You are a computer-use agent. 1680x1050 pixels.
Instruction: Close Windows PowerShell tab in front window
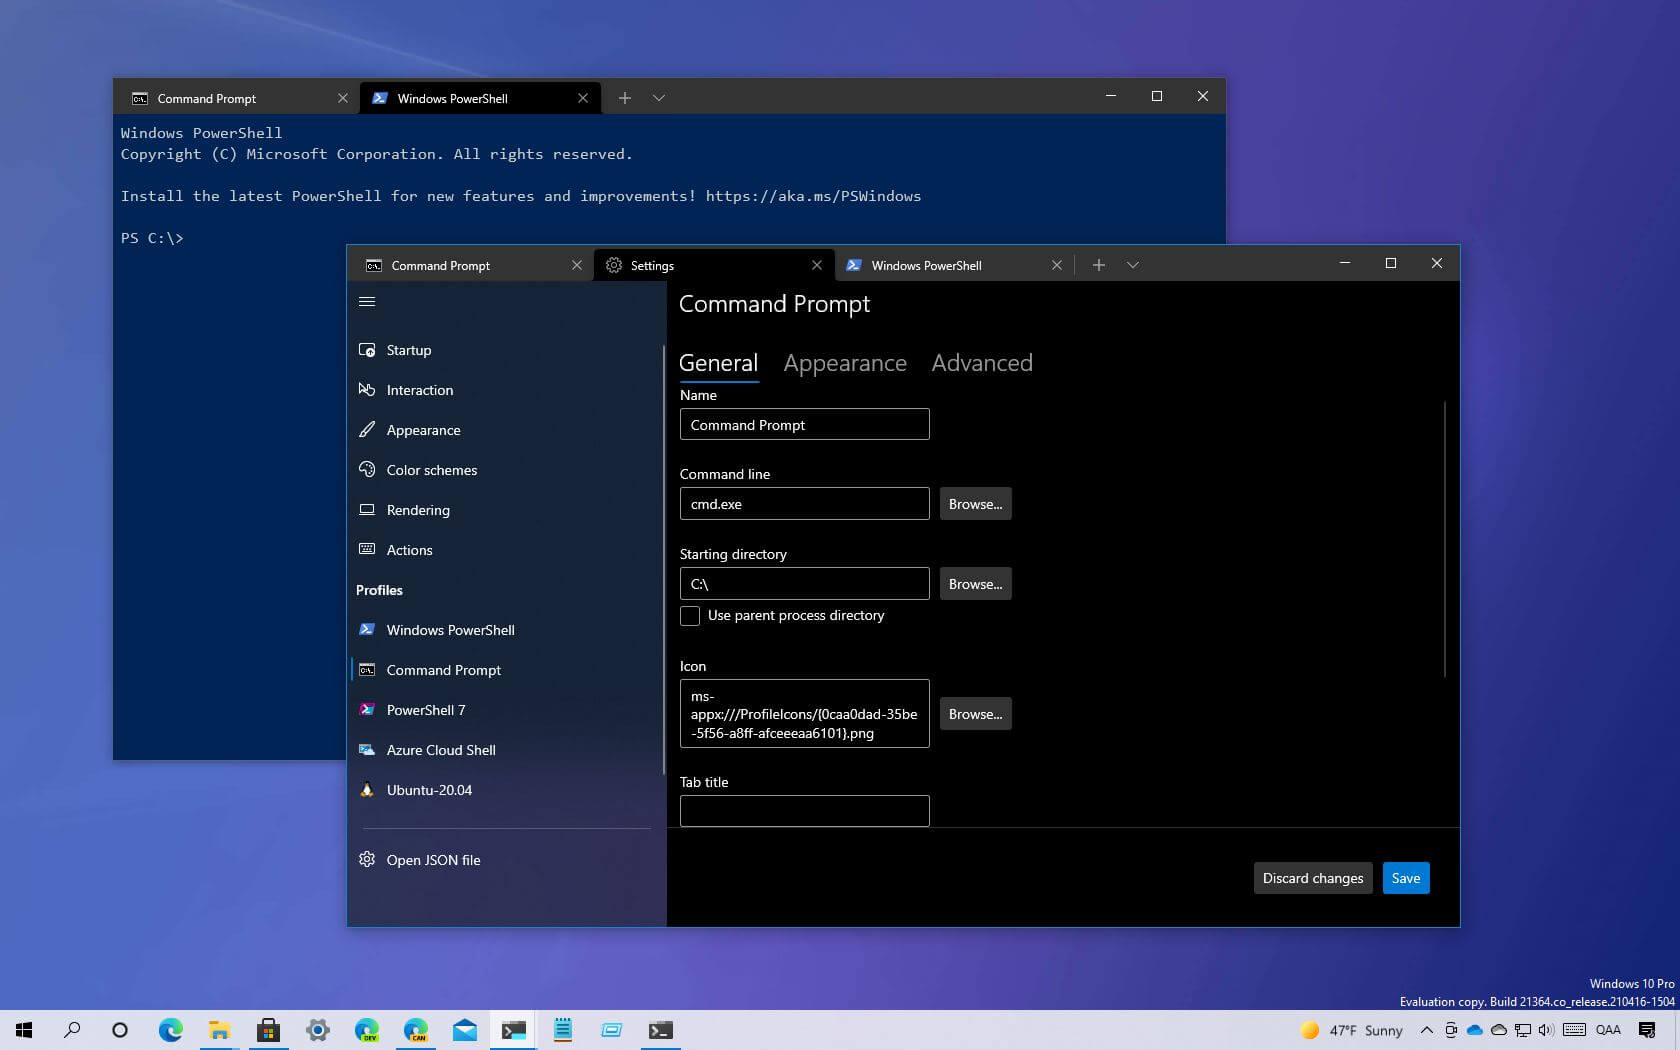pyautogui.click(x=1057, y=265)
